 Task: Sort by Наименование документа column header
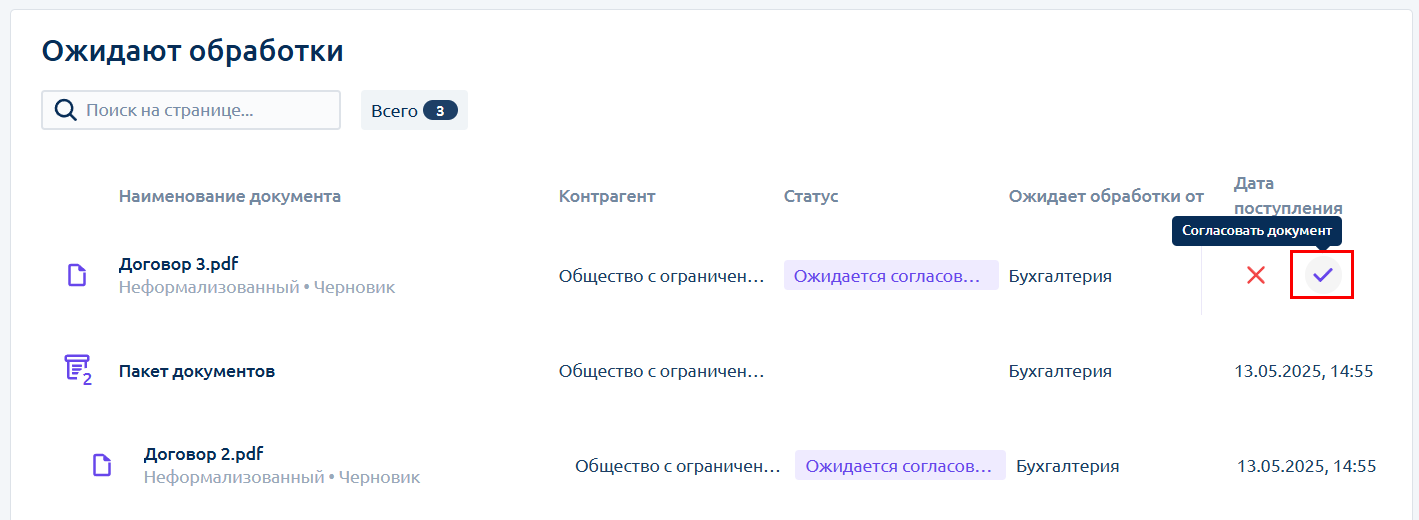click(x=230, y=196)
